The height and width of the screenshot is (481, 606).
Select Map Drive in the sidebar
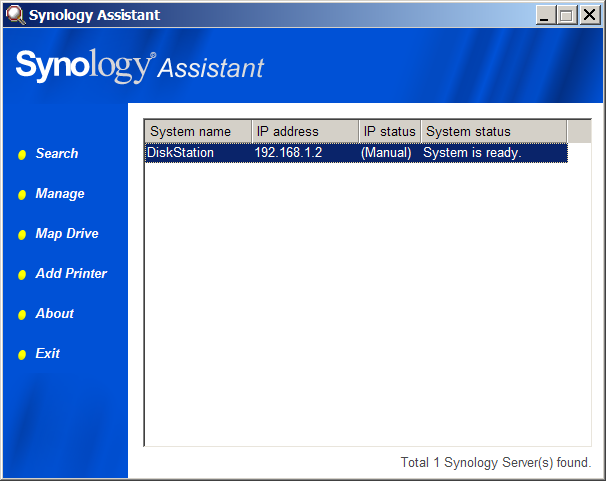pyautogui.click(x=67, y=233)
